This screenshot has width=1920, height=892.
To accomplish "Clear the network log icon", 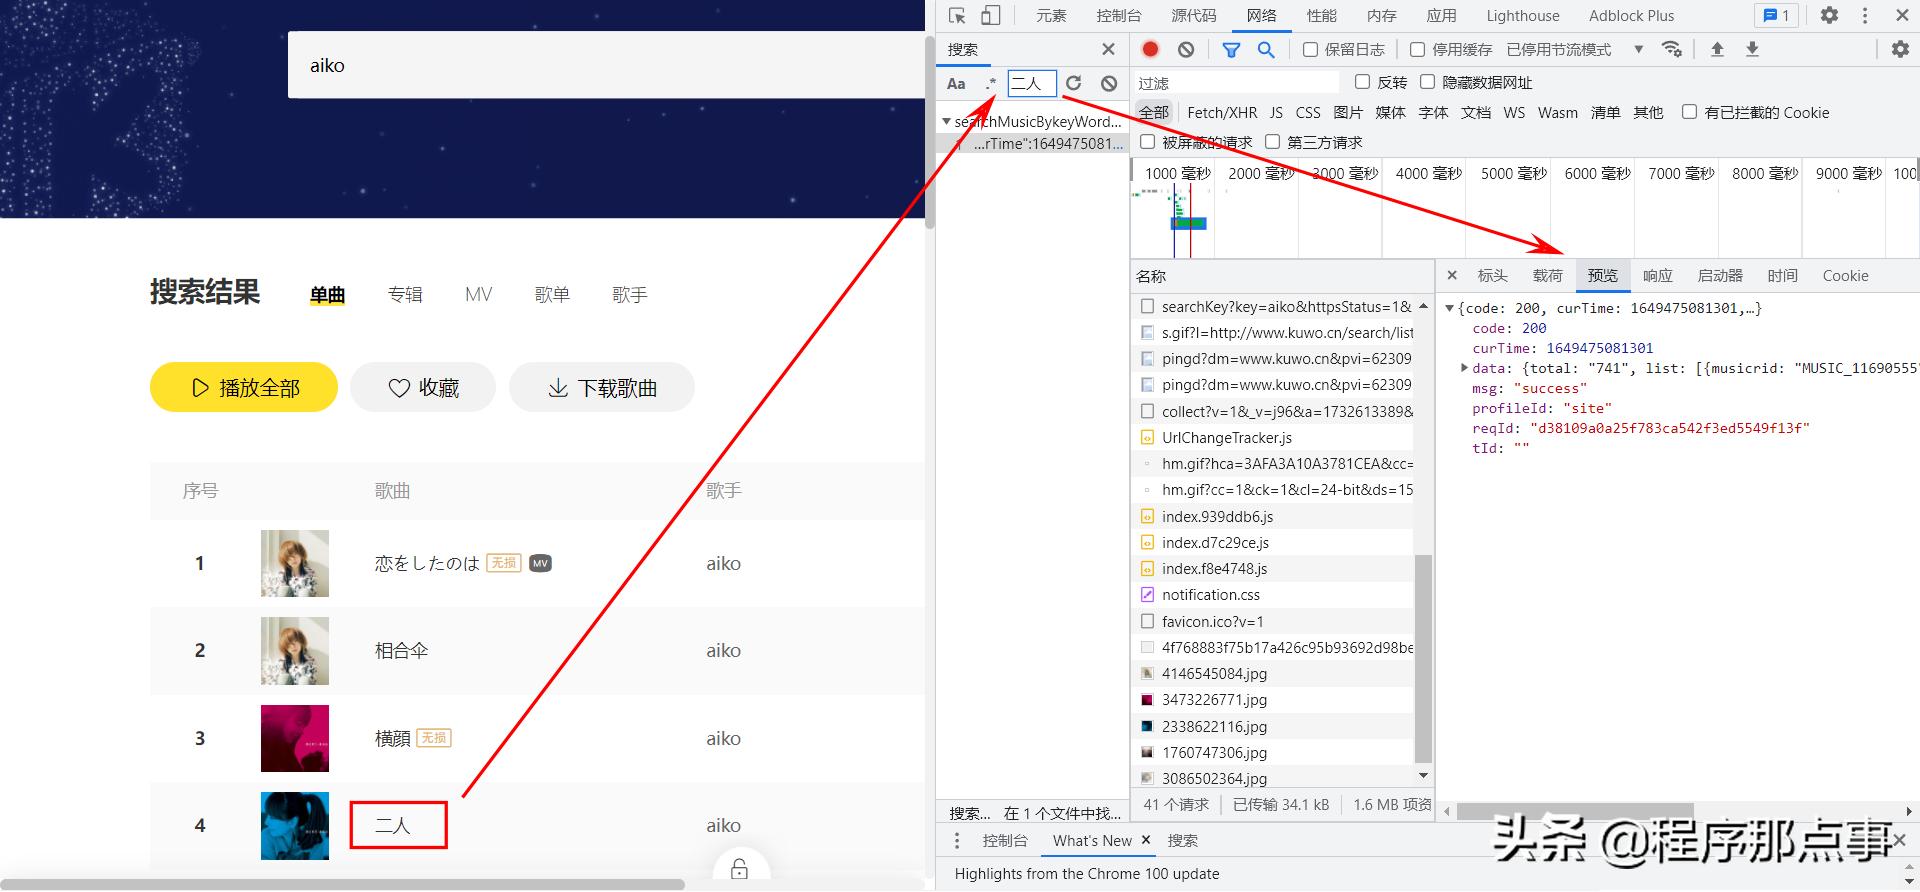I will 1186,49.
